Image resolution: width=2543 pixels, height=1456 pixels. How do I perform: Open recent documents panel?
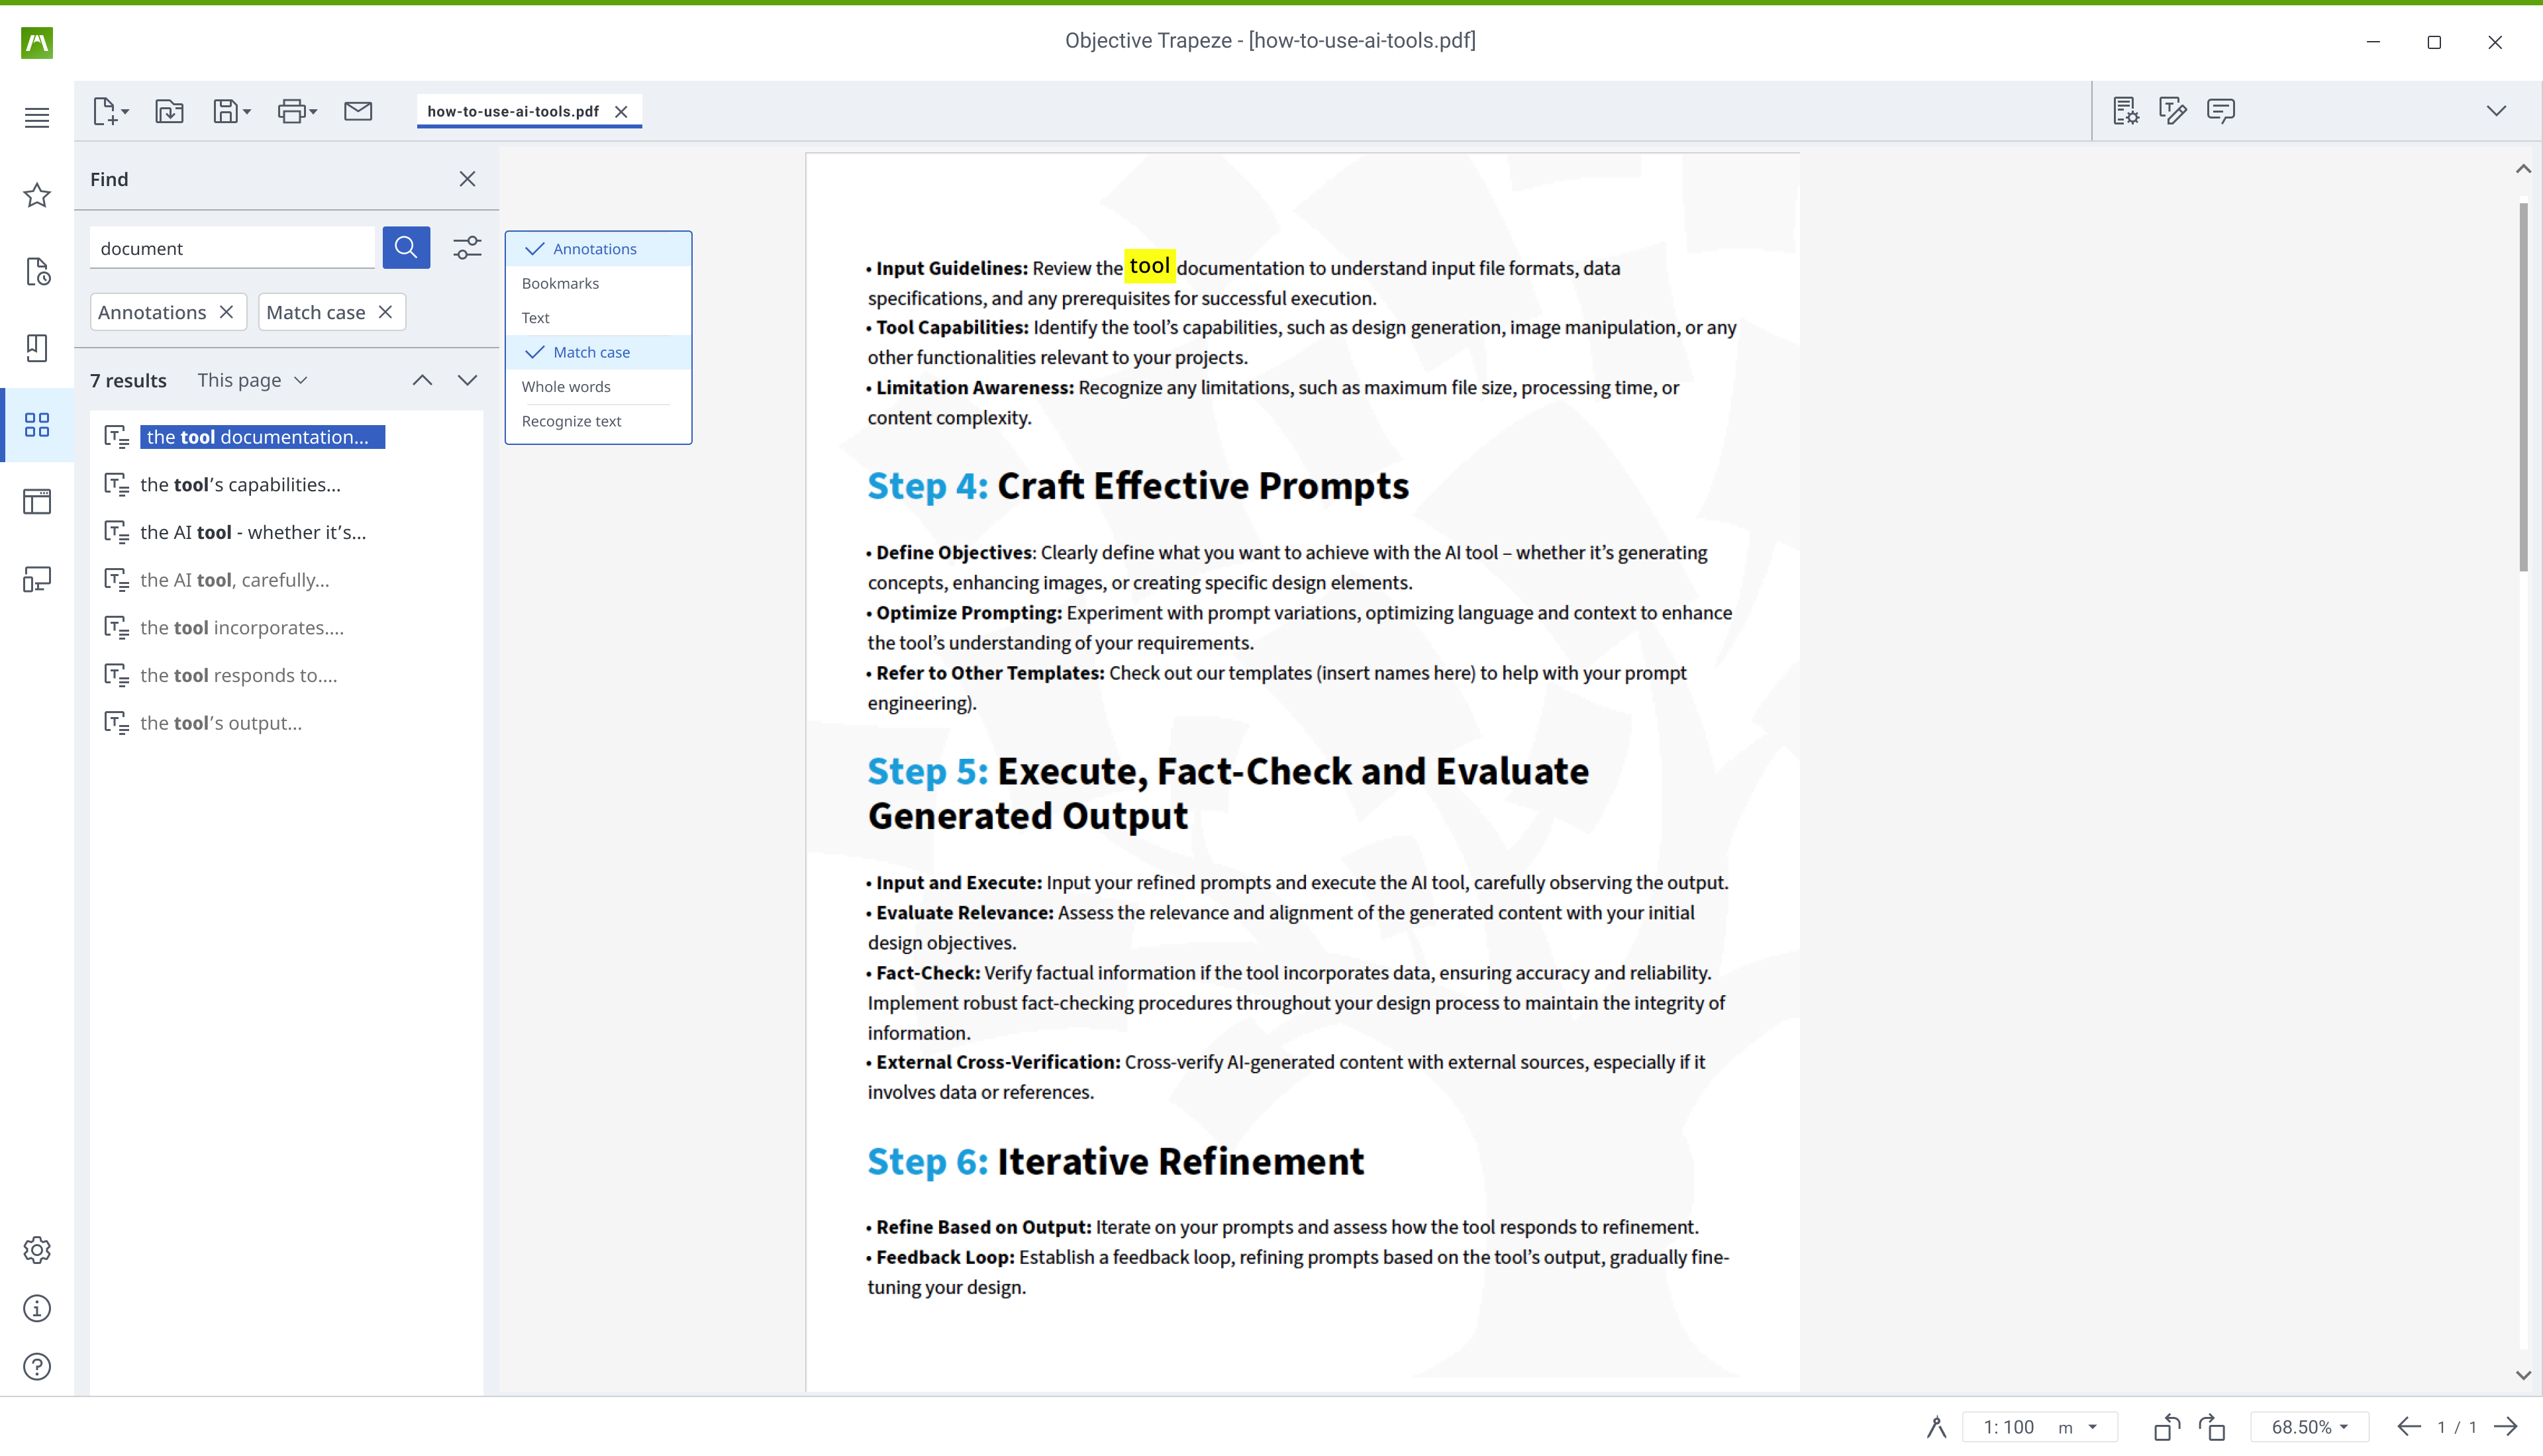click(x=37, y=272)
